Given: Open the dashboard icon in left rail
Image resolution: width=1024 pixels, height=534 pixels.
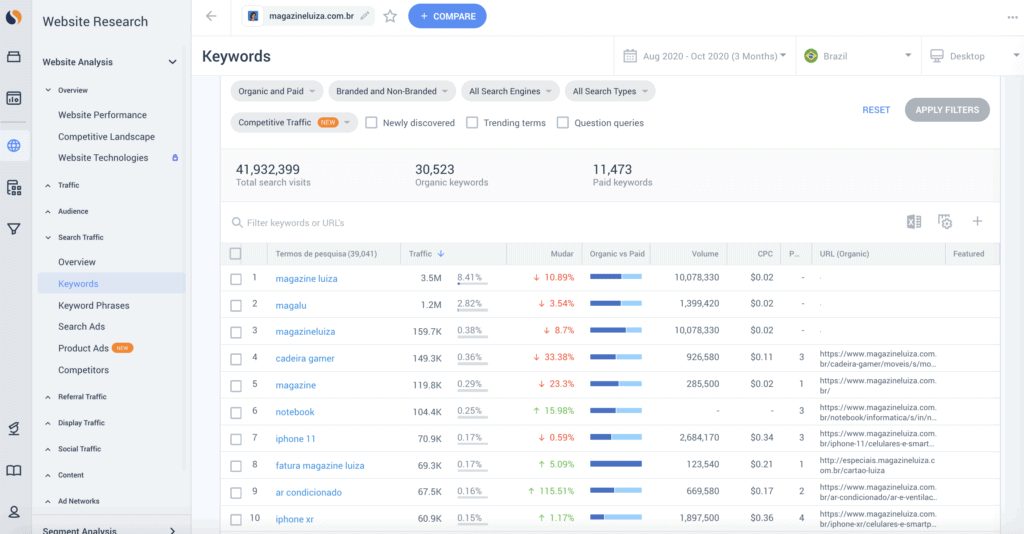Looking at the screenshot, I should pyautogui.click(x=14, y=98).
